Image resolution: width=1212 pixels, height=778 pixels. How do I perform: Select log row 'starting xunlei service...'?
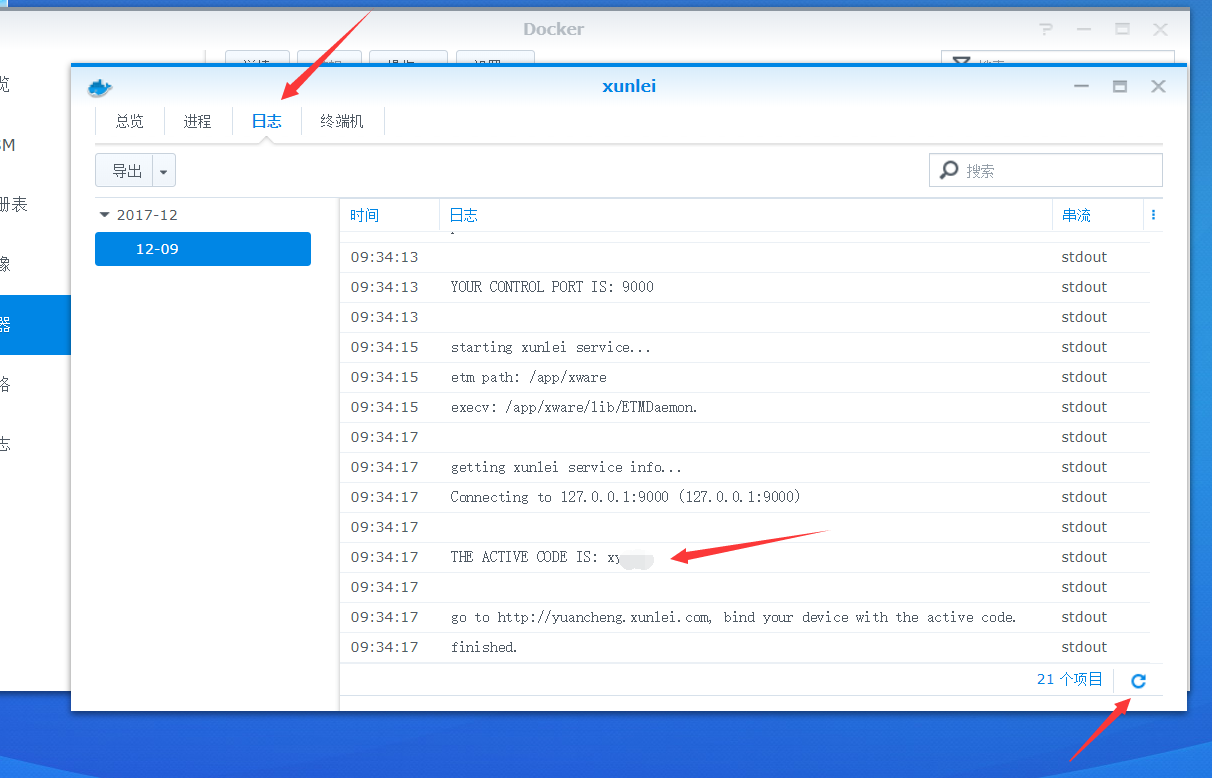745,347
